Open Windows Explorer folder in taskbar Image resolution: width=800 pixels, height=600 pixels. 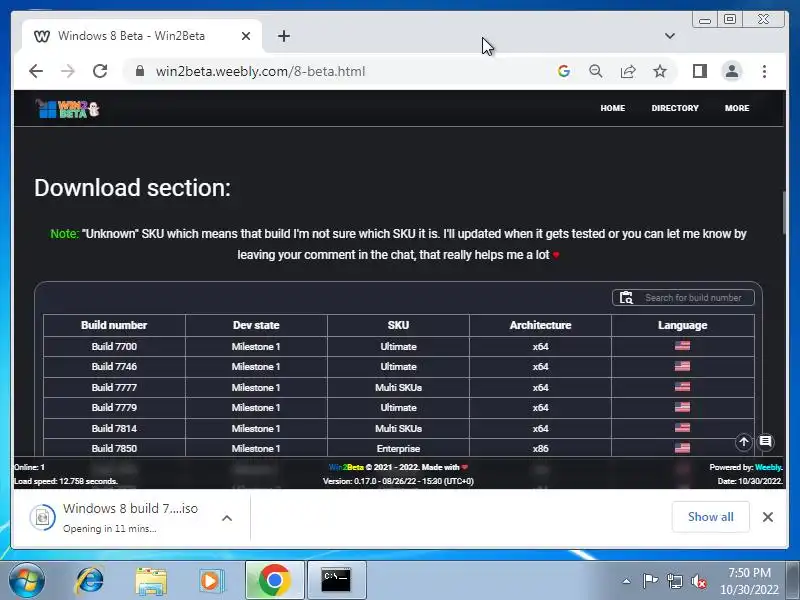[151, 580]
